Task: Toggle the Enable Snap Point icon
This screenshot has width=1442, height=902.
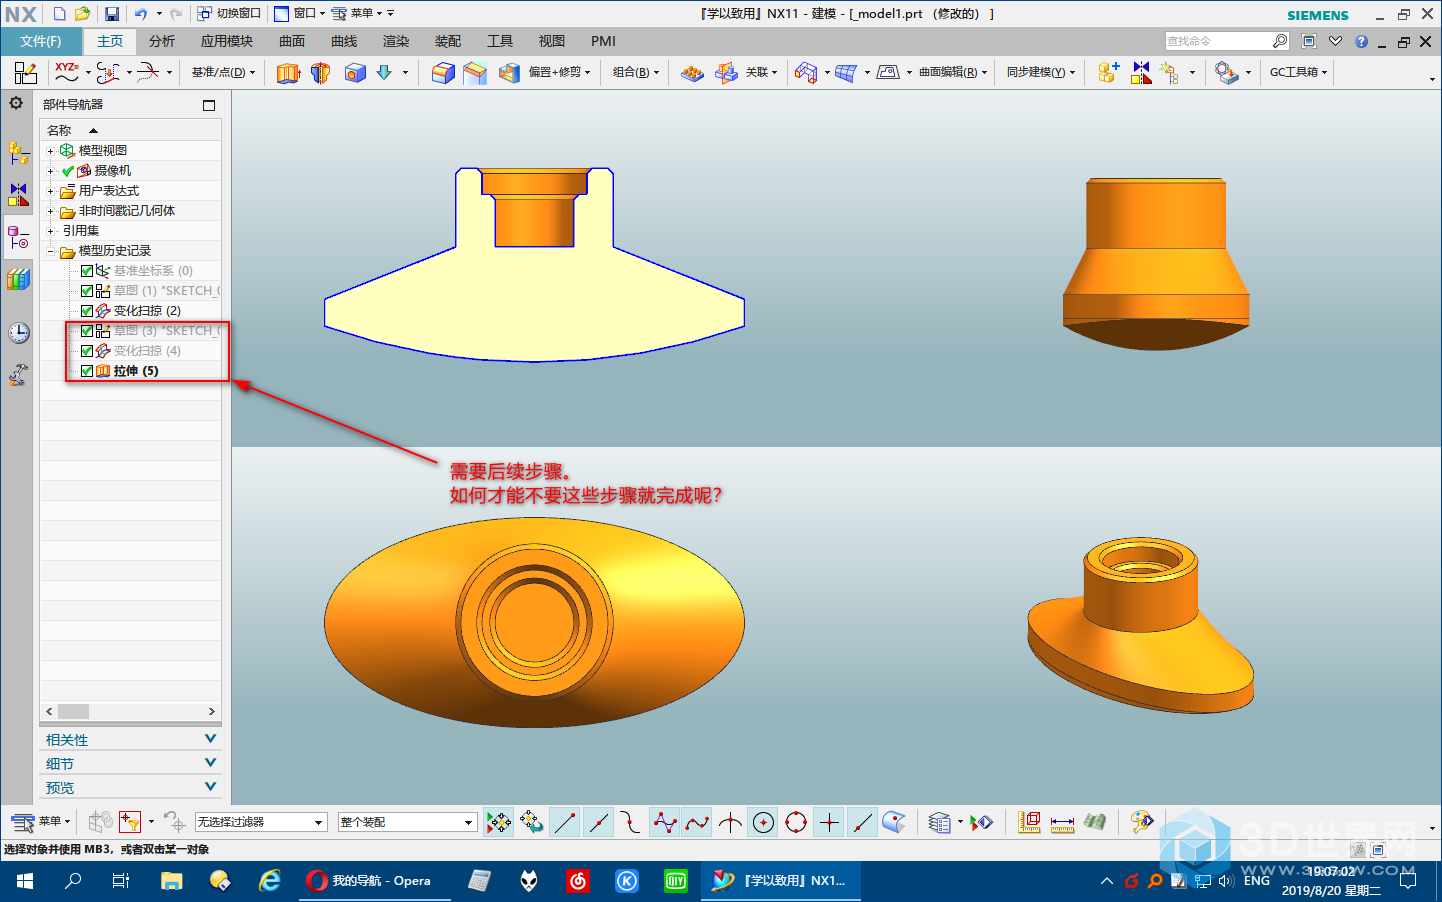Action: click(x=498, y=822)
